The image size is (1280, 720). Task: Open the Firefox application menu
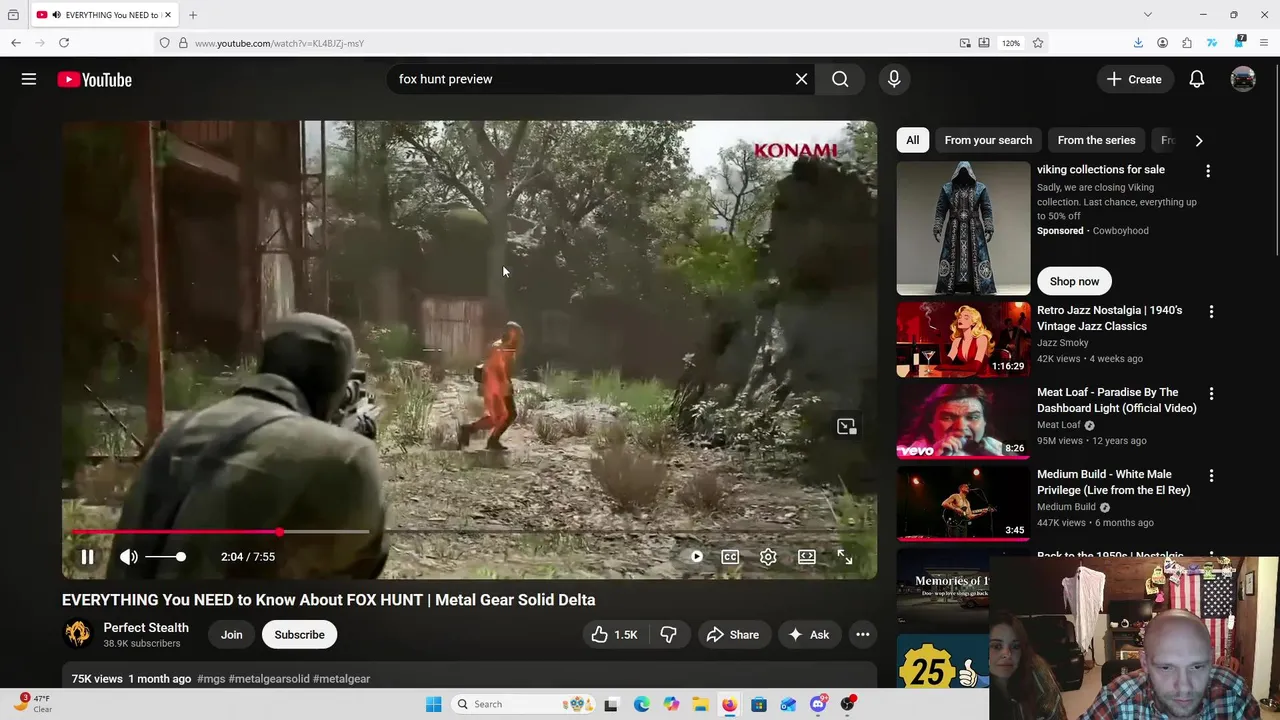tap(1265, 43)
